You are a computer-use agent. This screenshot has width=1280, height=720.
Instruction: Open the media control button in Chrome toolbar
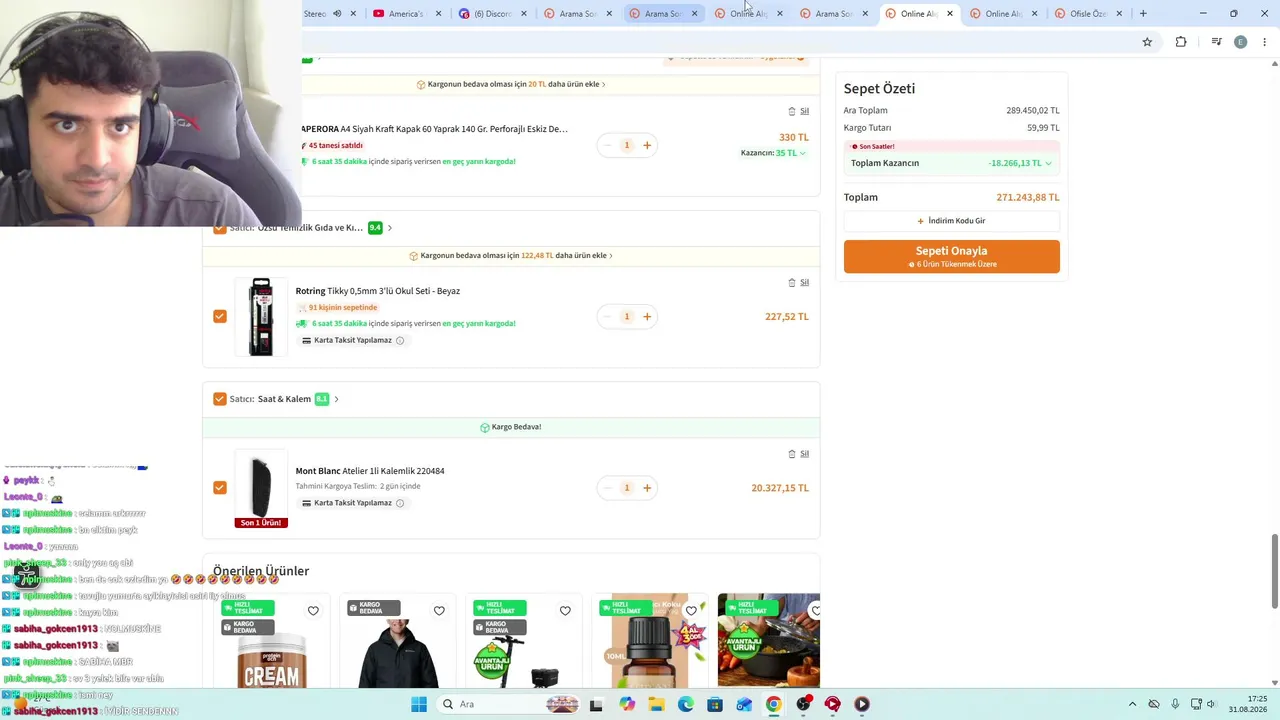(1216, 42)
